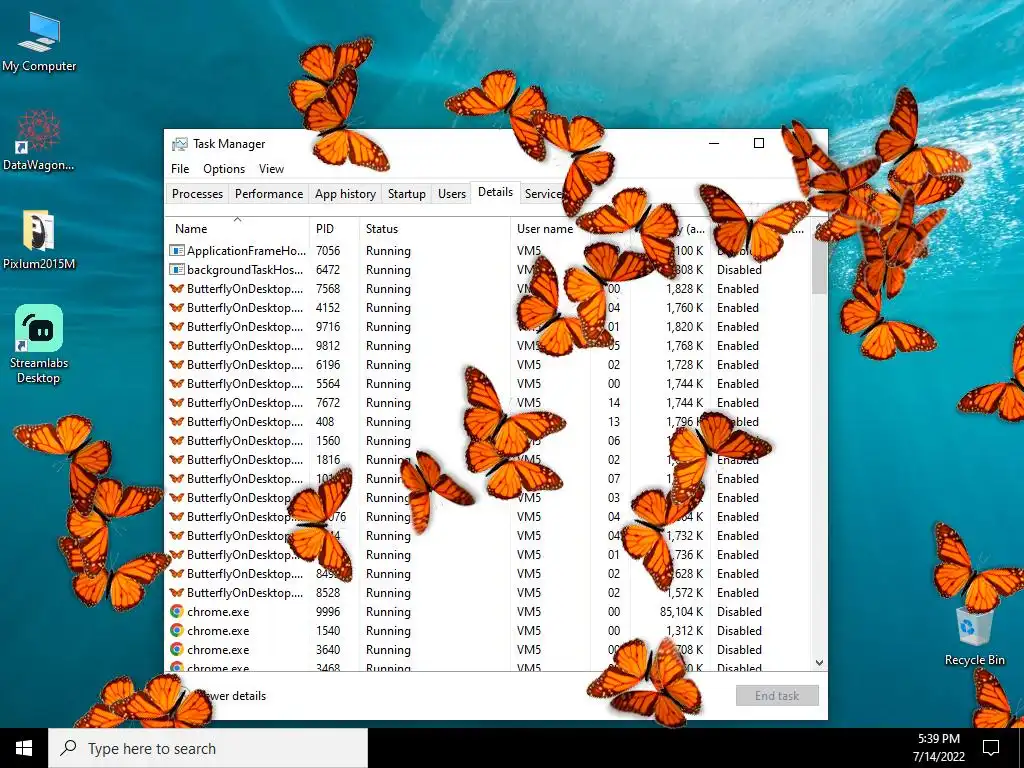Viewport: 1024px width, 768px height.
Task: Click the memory value 1,828 K
Action: tap(684, 288)
